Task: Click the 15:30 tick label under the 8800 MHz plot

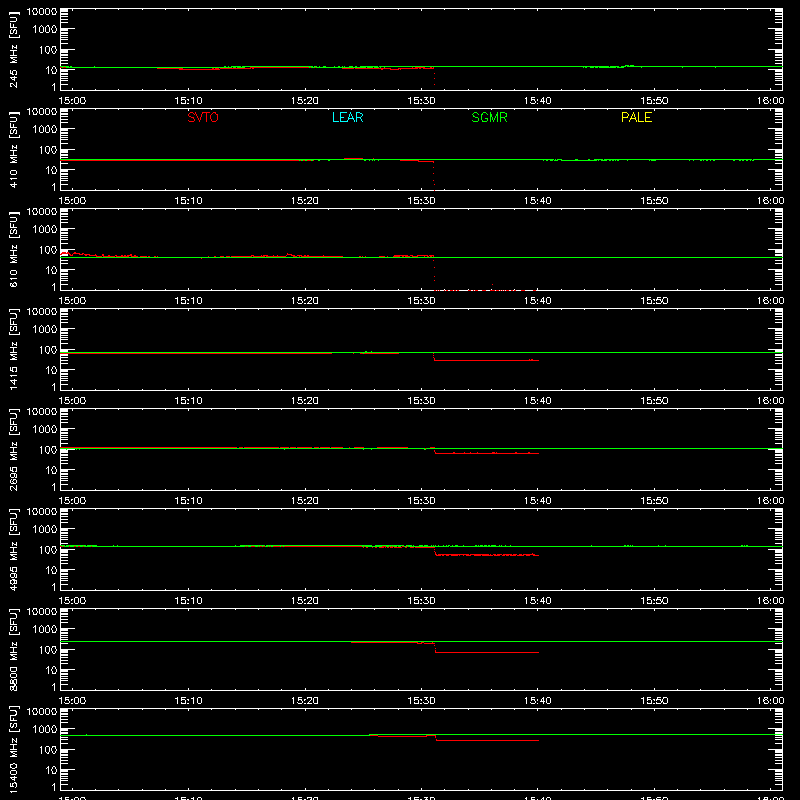Action: click(421, 701)
